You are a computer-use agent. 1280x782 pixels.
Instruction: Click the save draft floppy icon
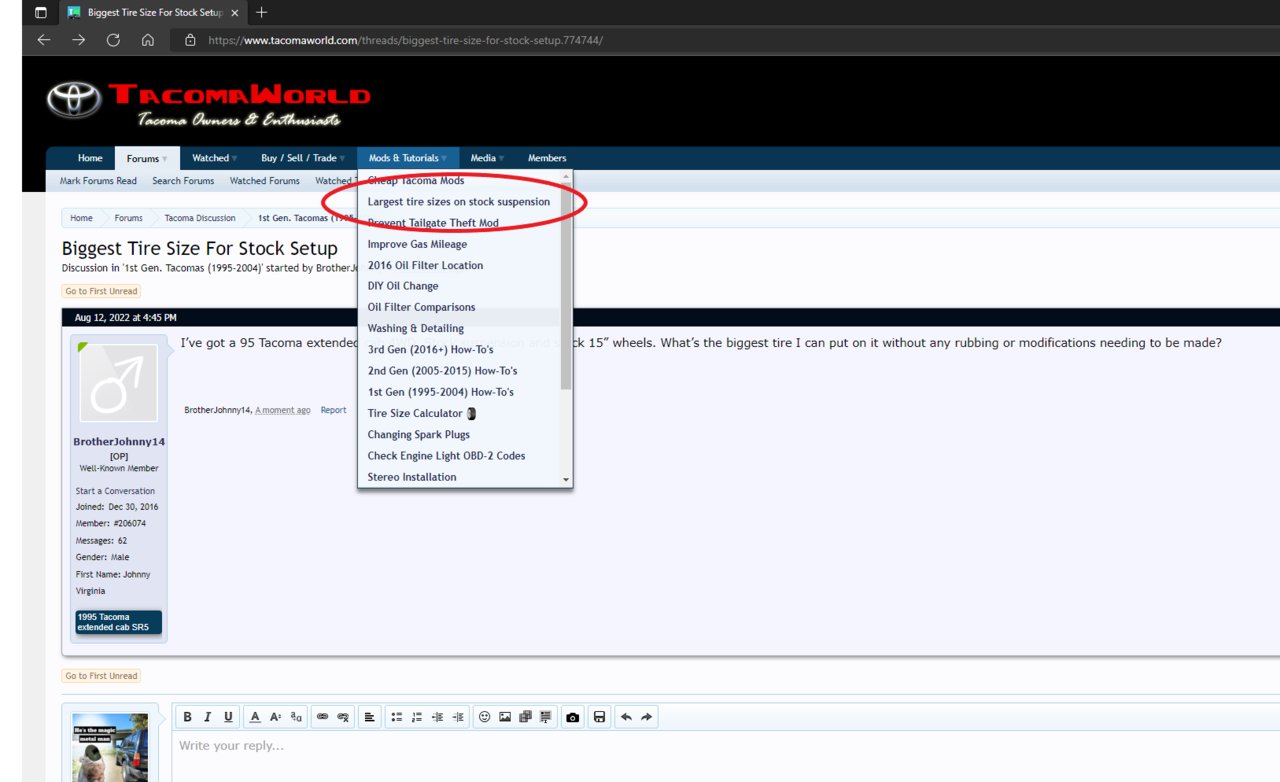click(x=599, y=717)
